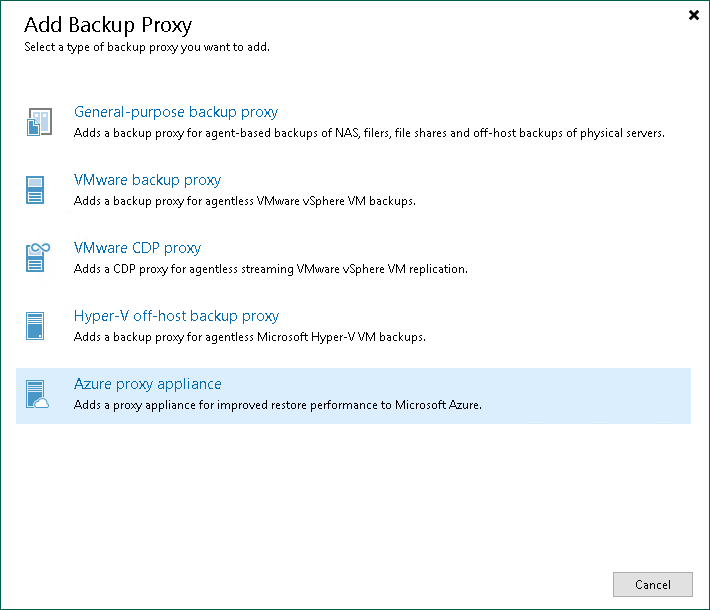Click the agentless VMware vSphere VM backups description
710x610 pixels.
pyautogui.click(x=245, y=201)
